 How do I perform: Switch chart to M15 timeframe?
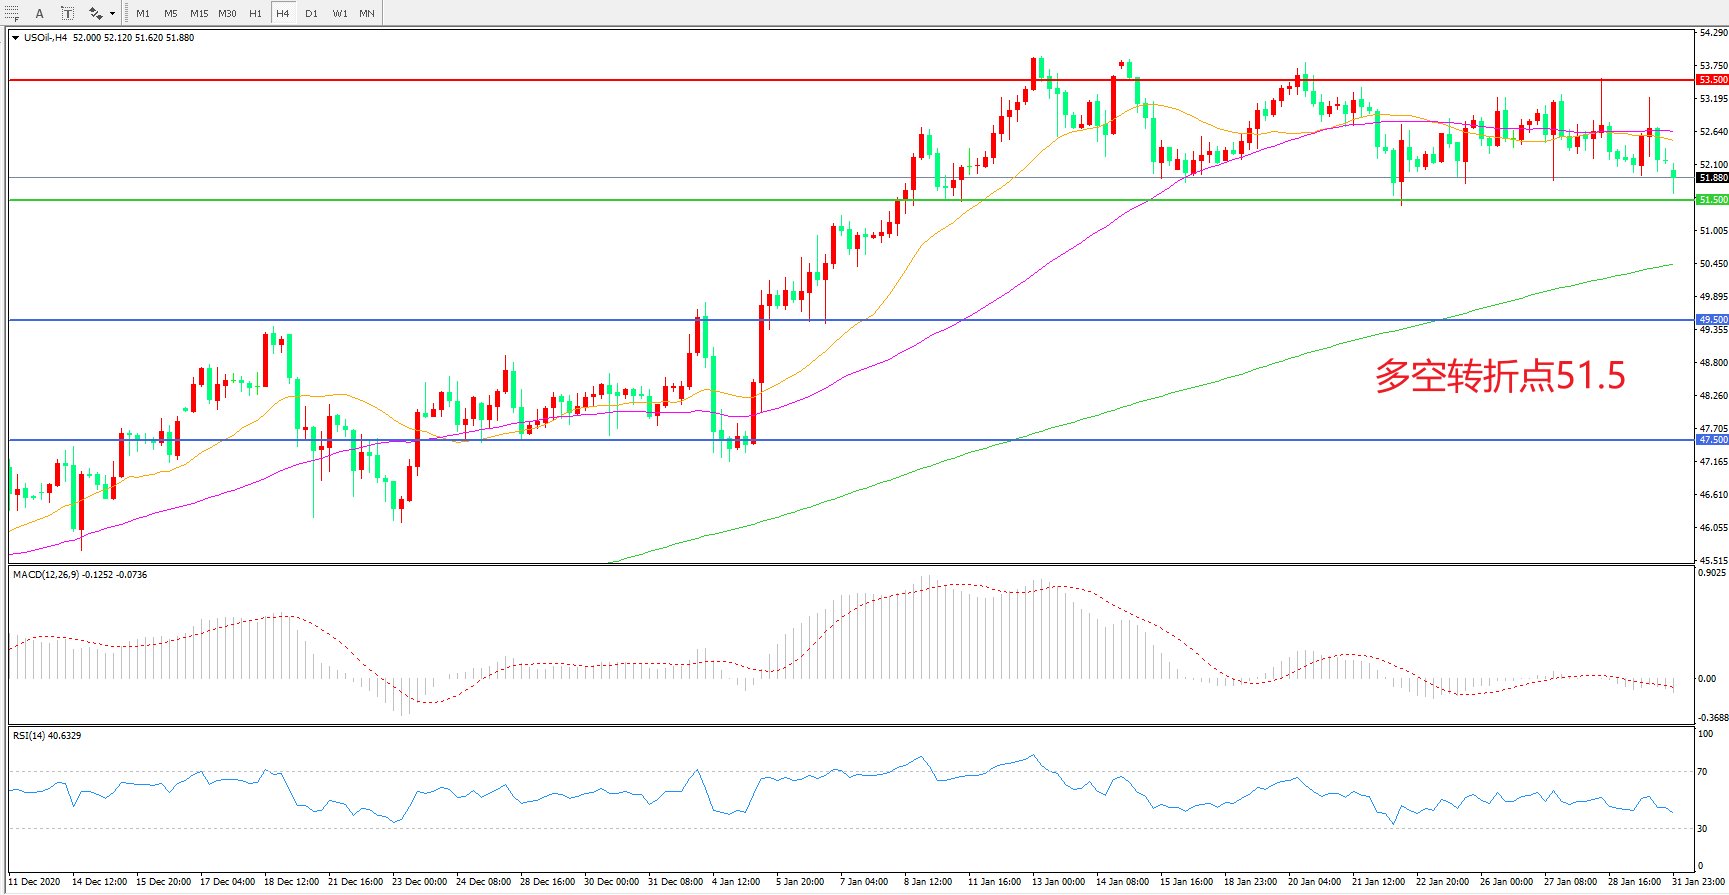199,13
